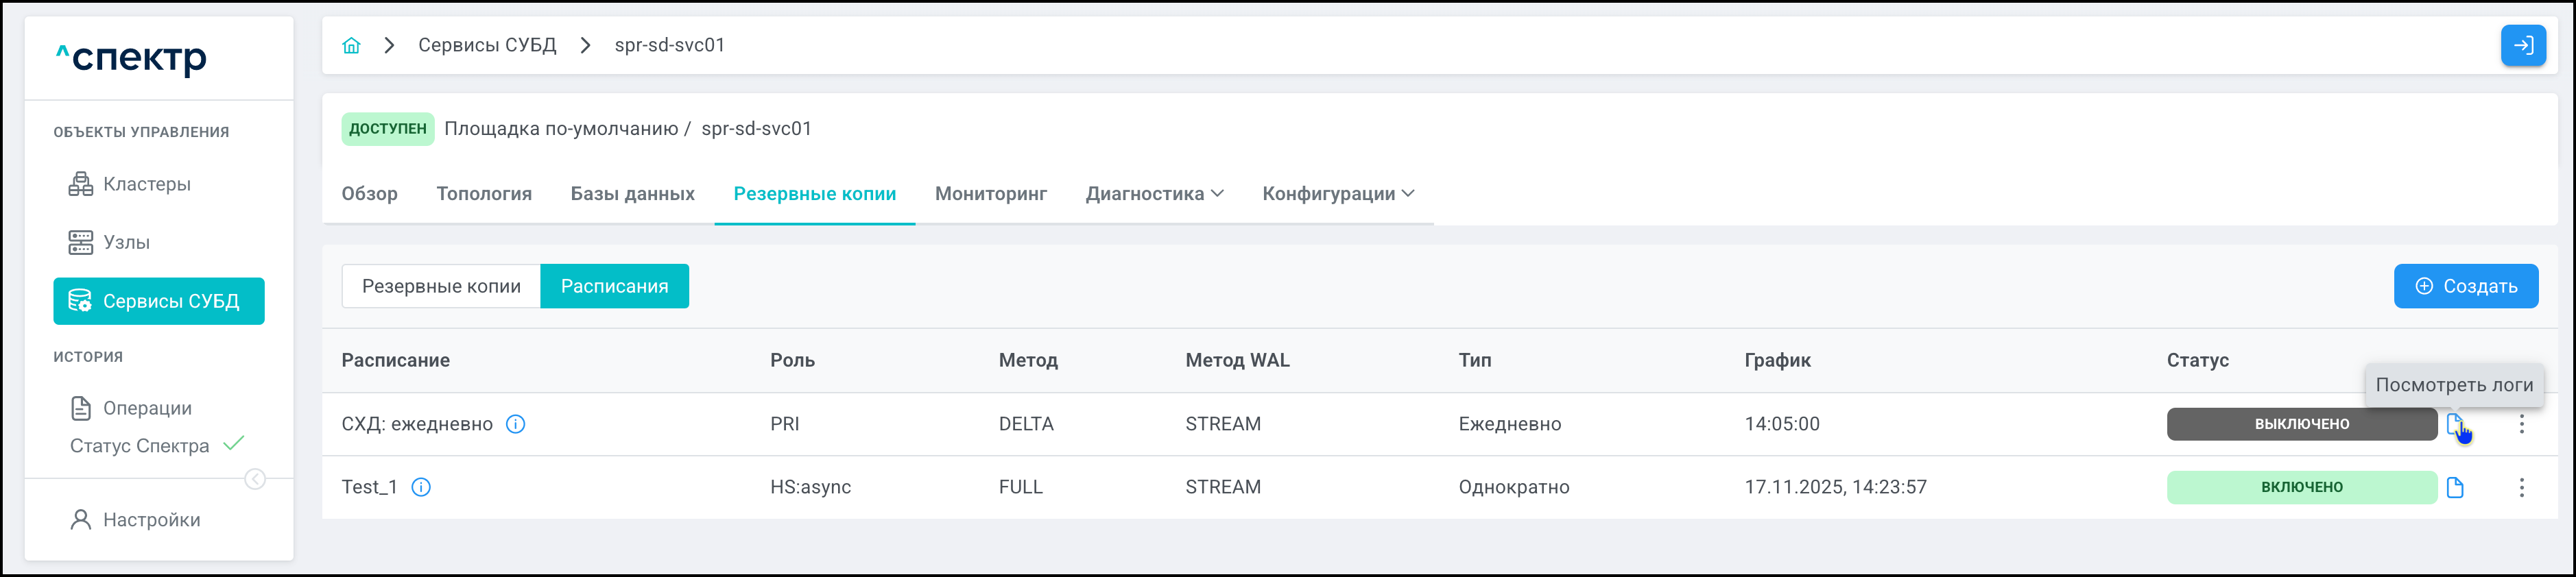Image resolution: width=2576 pixels, height=577 pixels.
Task: Open the Мониторинг tab
Action: (x=990, y=194)
